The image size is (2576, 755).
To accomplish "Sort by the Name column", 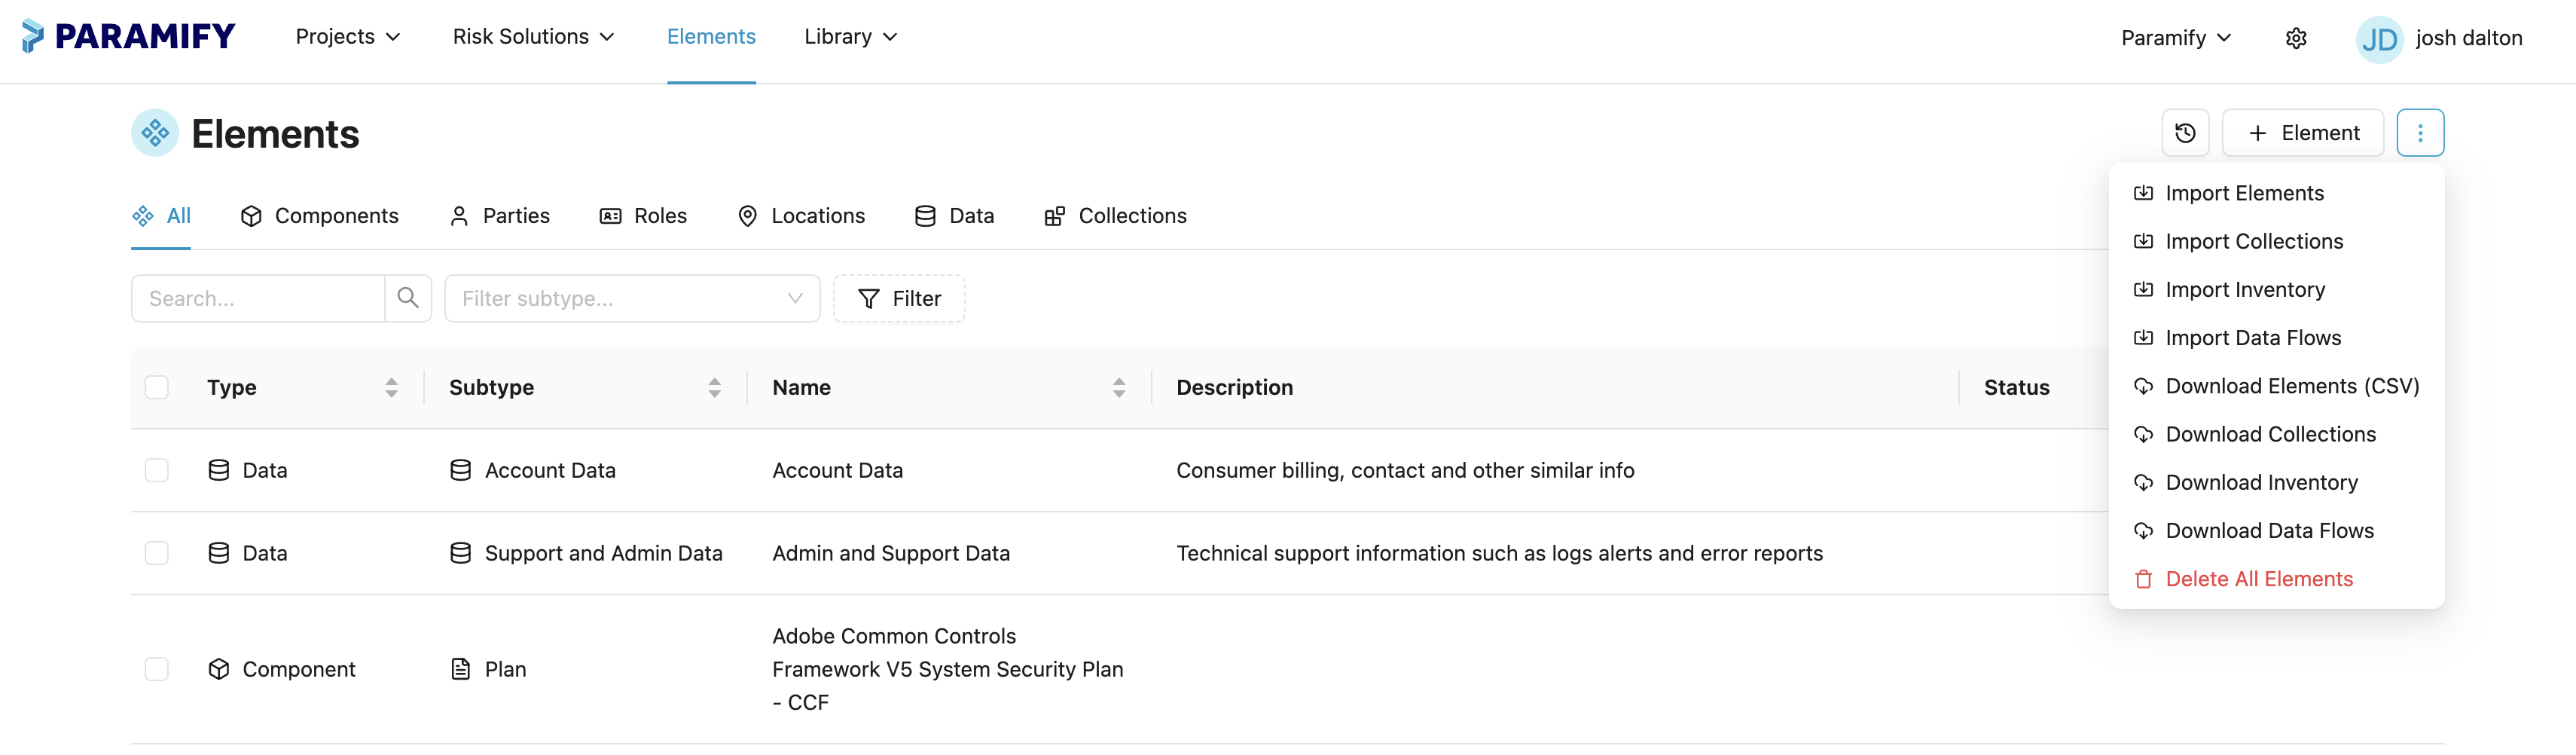I will coord(801,387).
